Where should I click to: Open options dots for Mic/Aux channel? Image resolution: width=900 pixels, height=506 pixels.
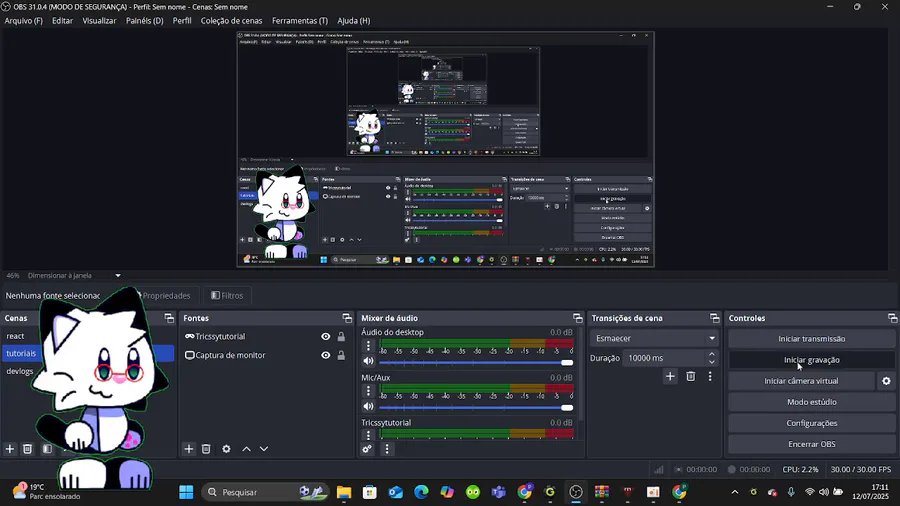tap(368, 391)
